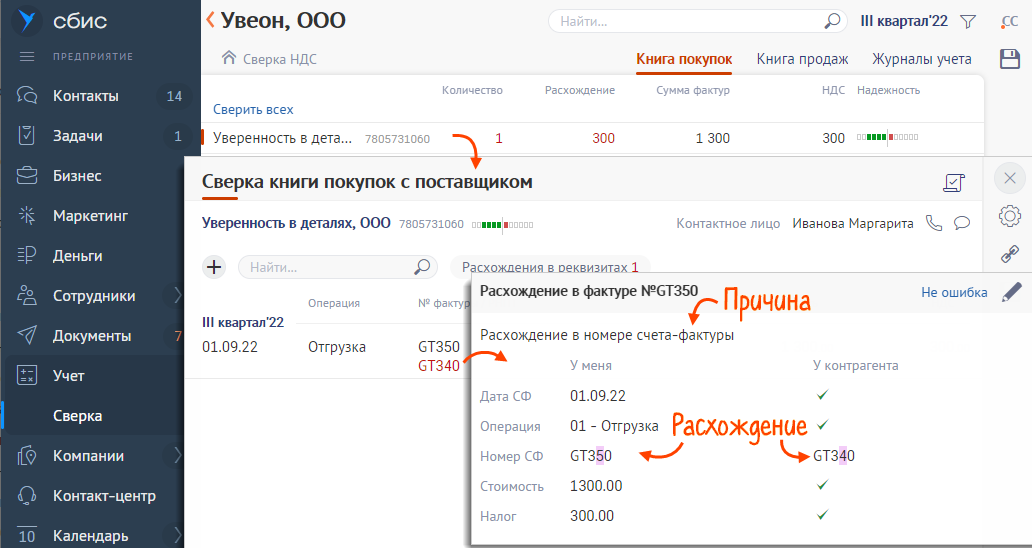Image resolution: width=1032 pixels, height=548 pixels.
Task: Open Компании section
Action: tap(88, 456)
